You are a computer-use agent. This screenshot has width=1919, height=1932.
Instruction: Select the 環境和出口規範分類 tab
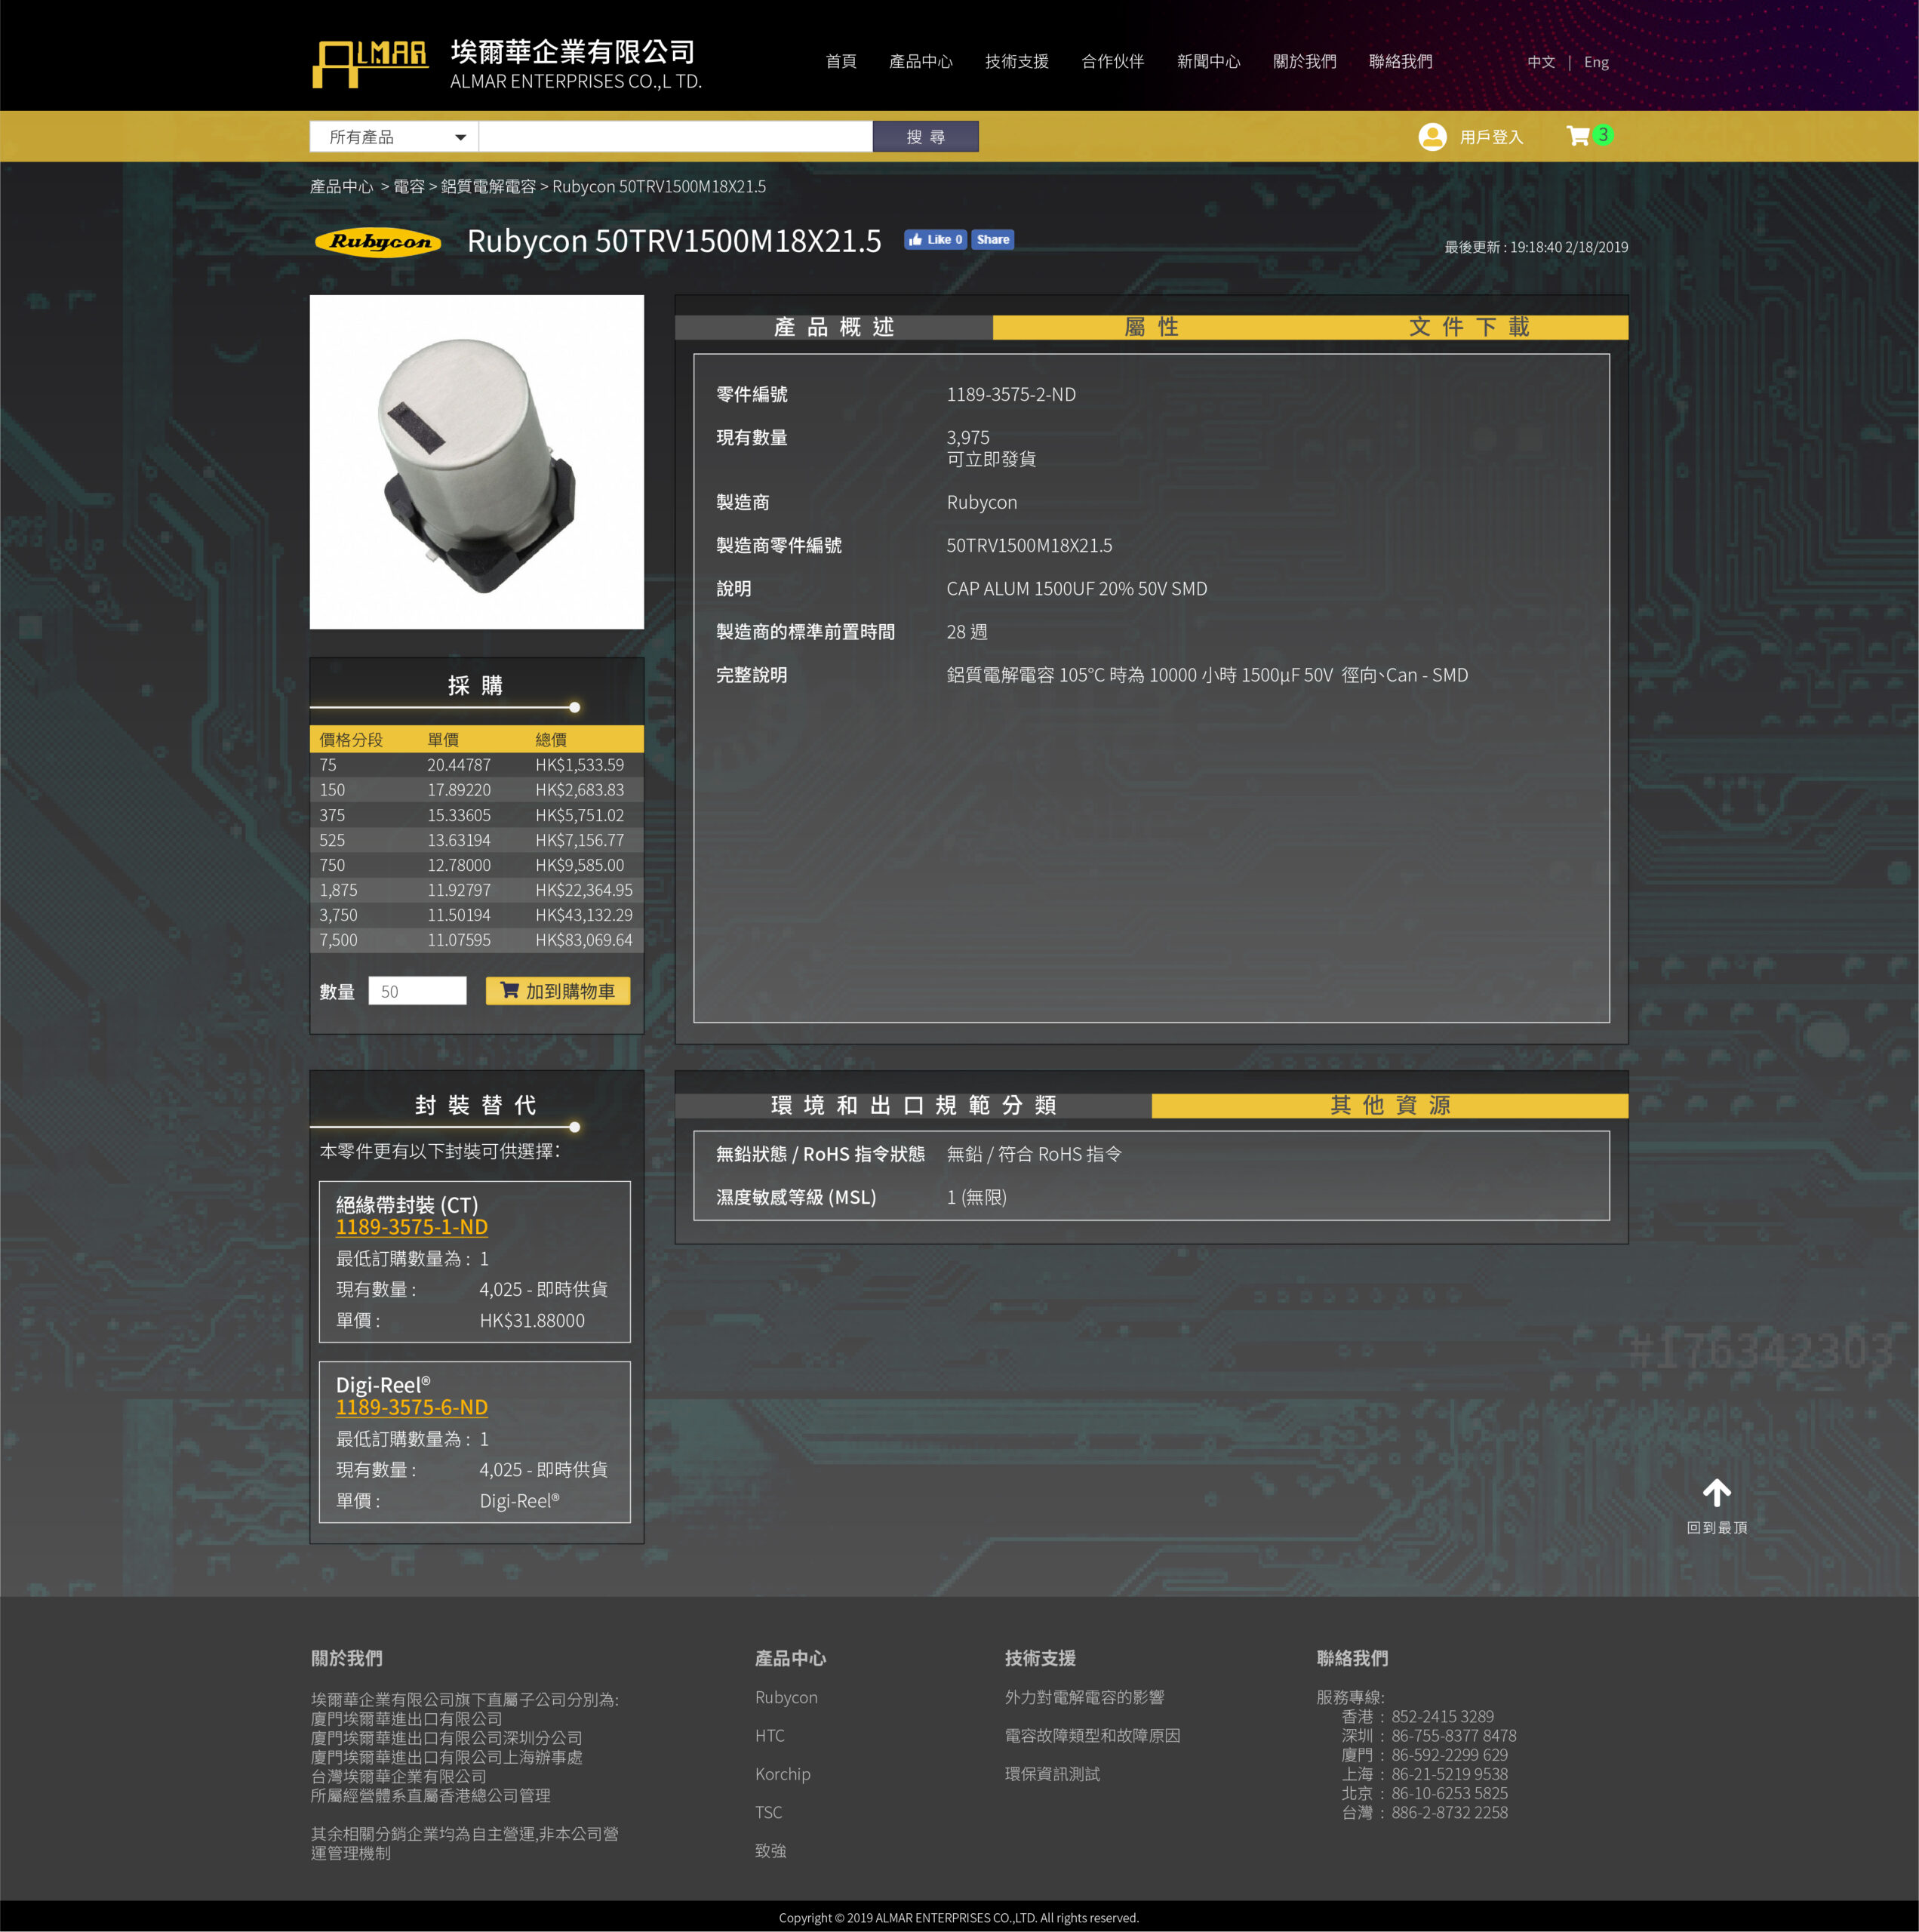point(913,1105)
